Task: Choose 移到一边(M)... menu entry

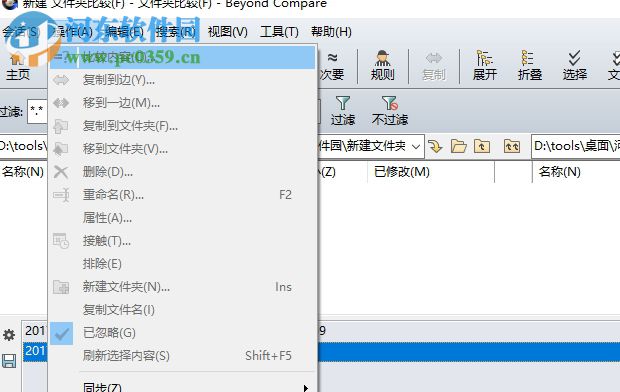Action: tap(182, 103)
